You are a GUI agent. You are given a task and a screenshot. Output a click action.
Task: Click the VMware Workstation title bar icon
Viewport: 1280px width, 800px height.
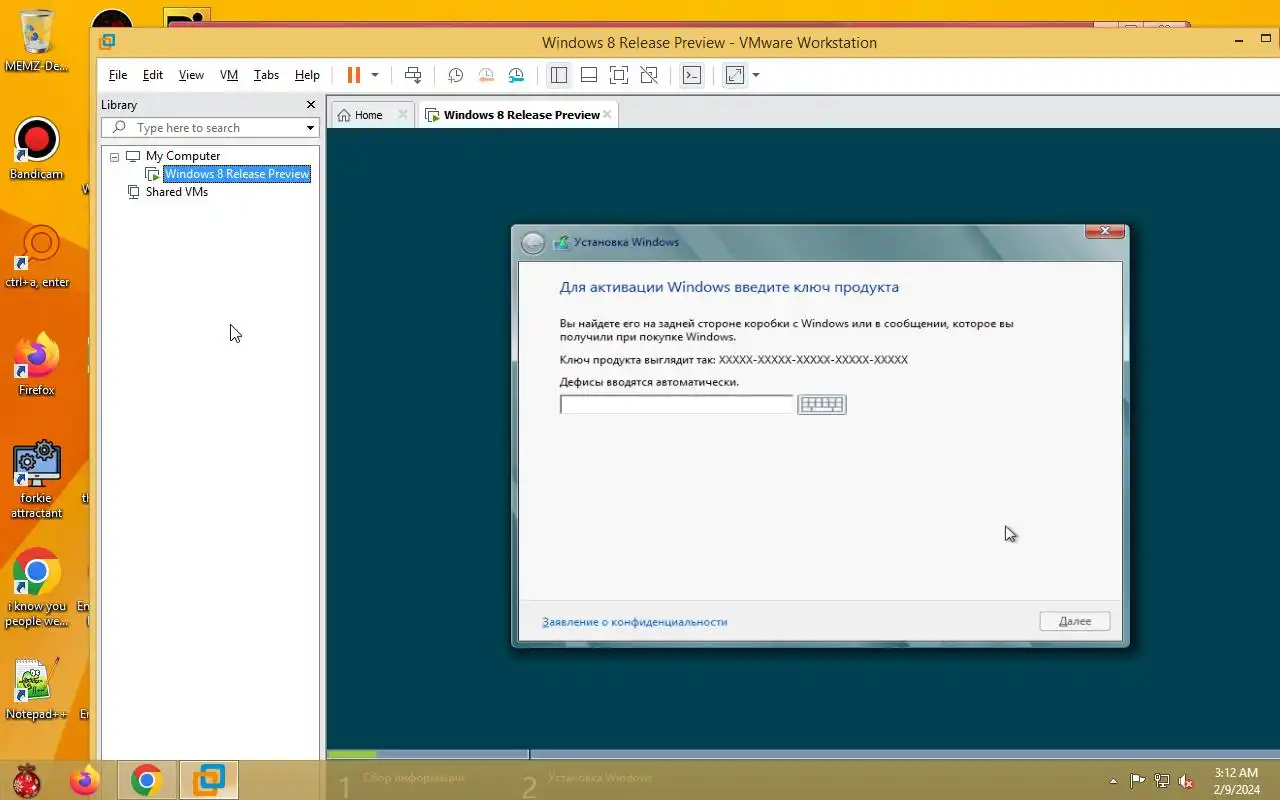[x=107, y=42]
